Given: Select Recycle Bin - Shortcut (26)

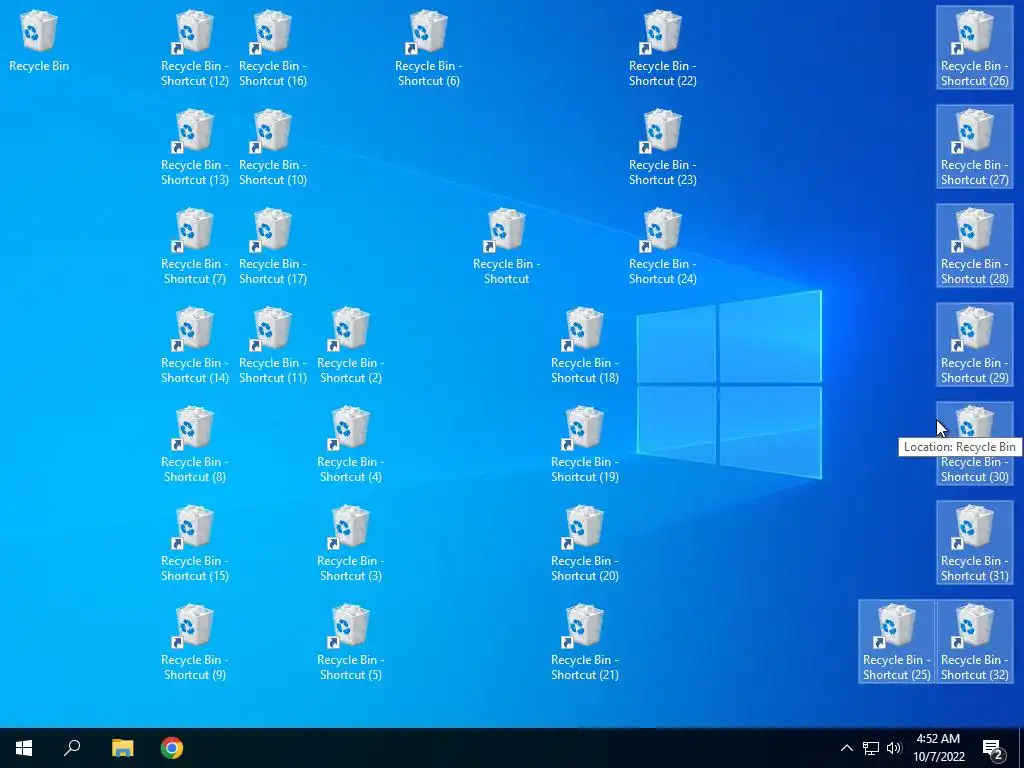Looking at the screenshot, I should click(x=974, y=48).
